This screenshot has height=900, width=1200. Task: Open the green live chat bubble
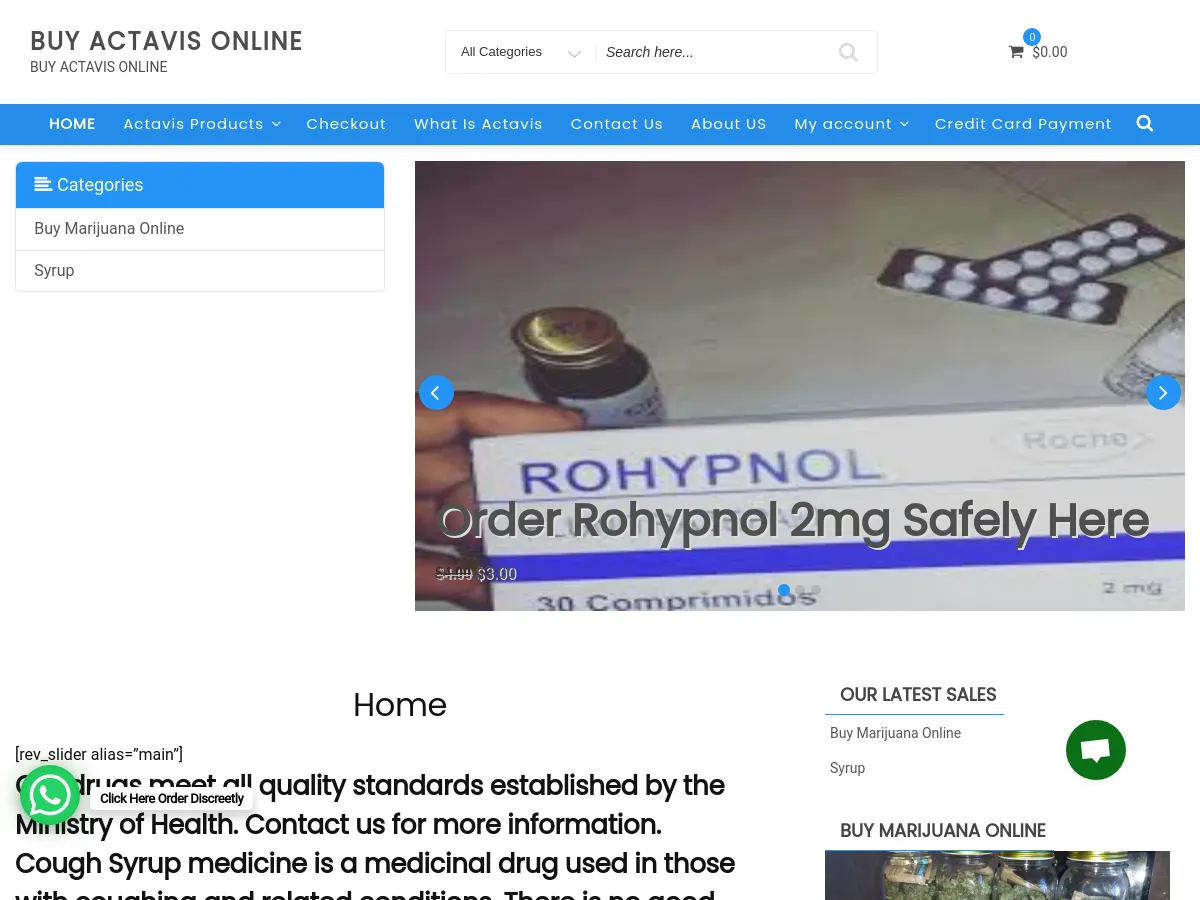(1096, 750)
